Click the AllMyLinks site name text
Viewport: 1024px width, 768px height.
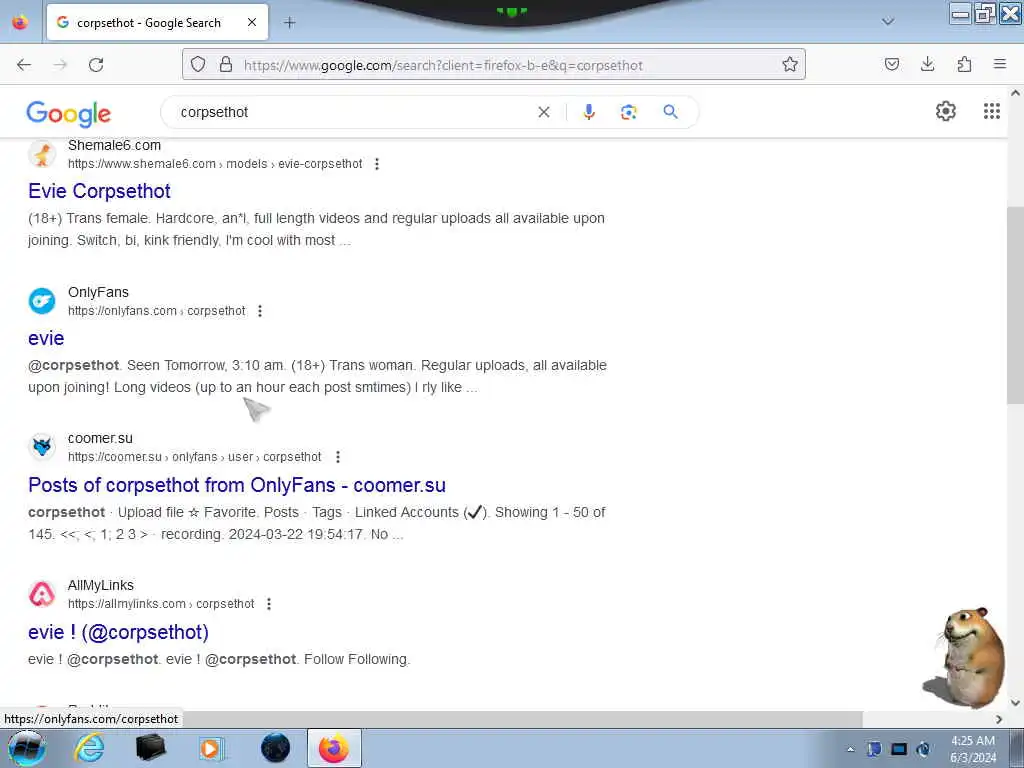(x=101, y=585)
